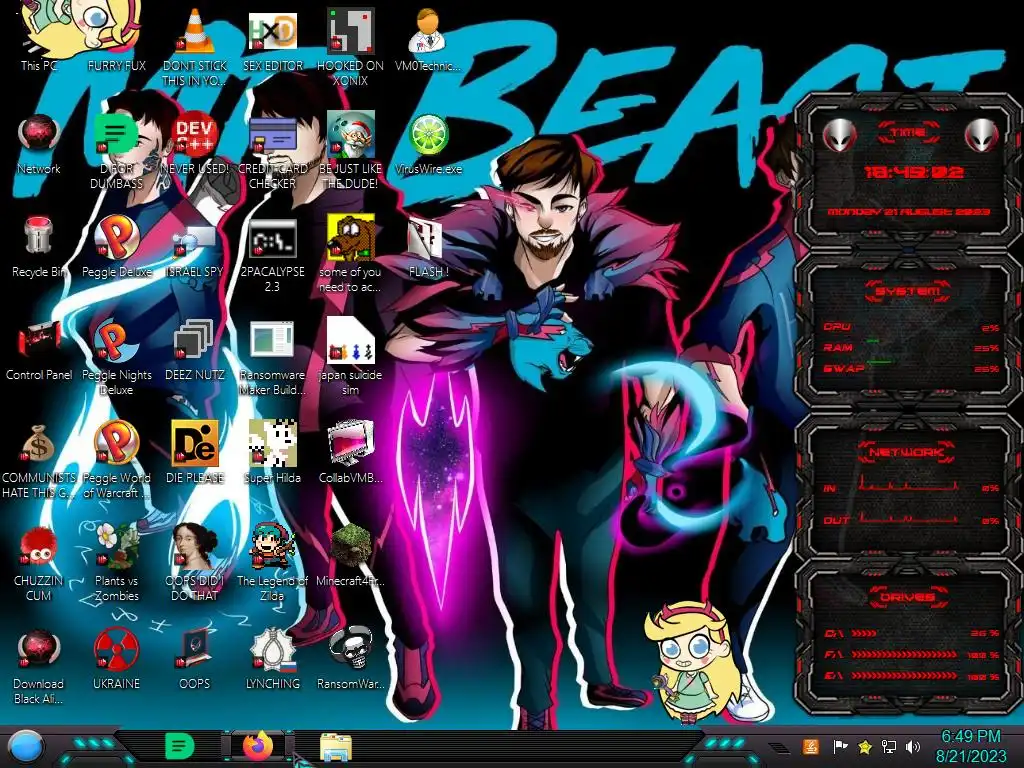
Task: Click the yellow star tray icon
Action: 865,746
